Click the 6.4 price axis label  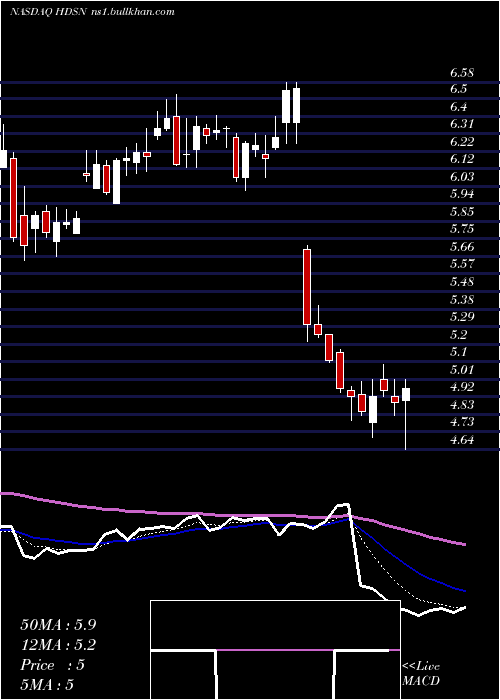click(x=459, y=107)
